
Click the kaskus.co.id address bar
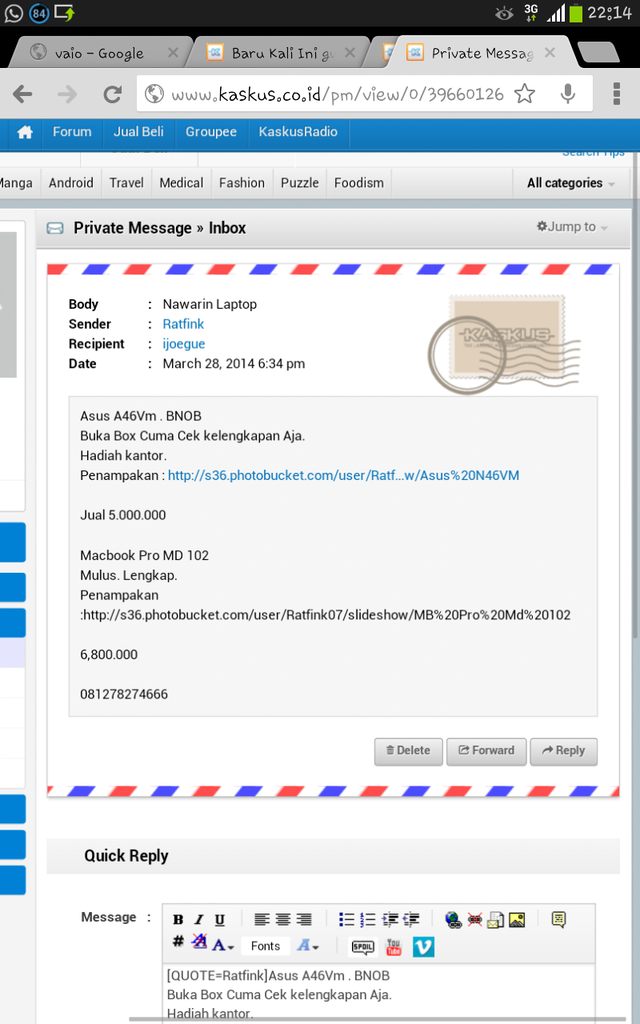pyautogui.click(x=337, y=94)
